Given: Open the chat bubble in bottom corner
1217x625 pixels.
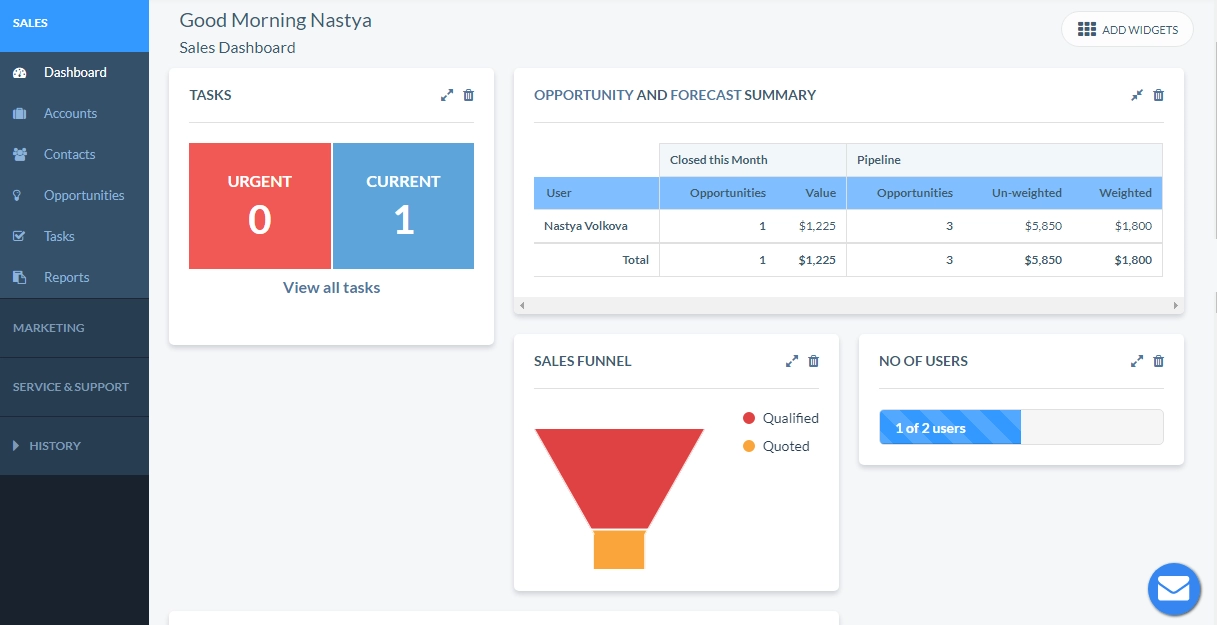Looking at the screenshot, I should (1173, 589).
